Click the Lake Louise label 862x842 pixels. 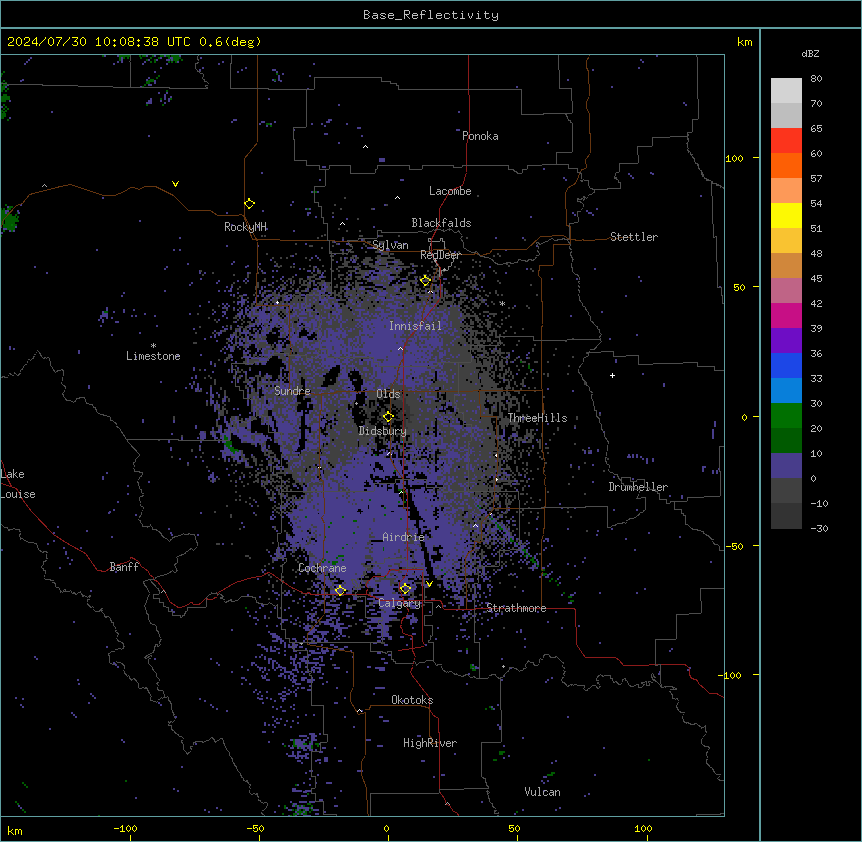tap(18, 484)
